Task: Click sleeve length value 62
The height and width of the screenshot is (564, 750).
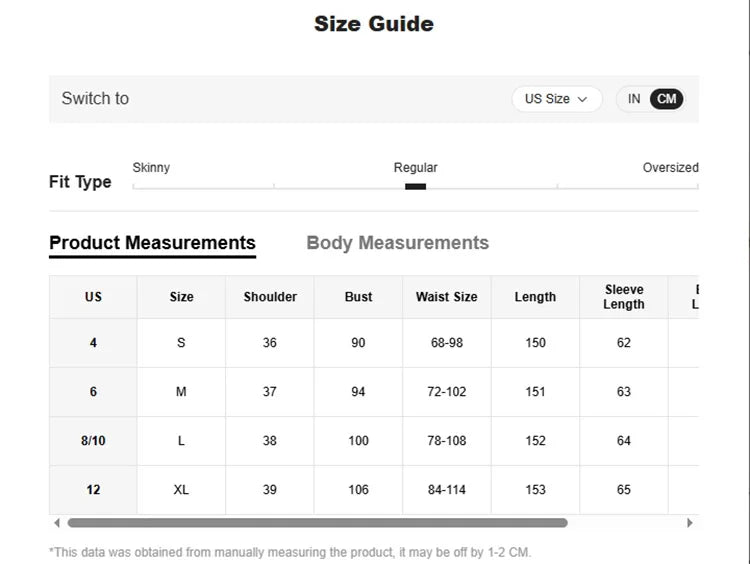Action: coord(624,343)
